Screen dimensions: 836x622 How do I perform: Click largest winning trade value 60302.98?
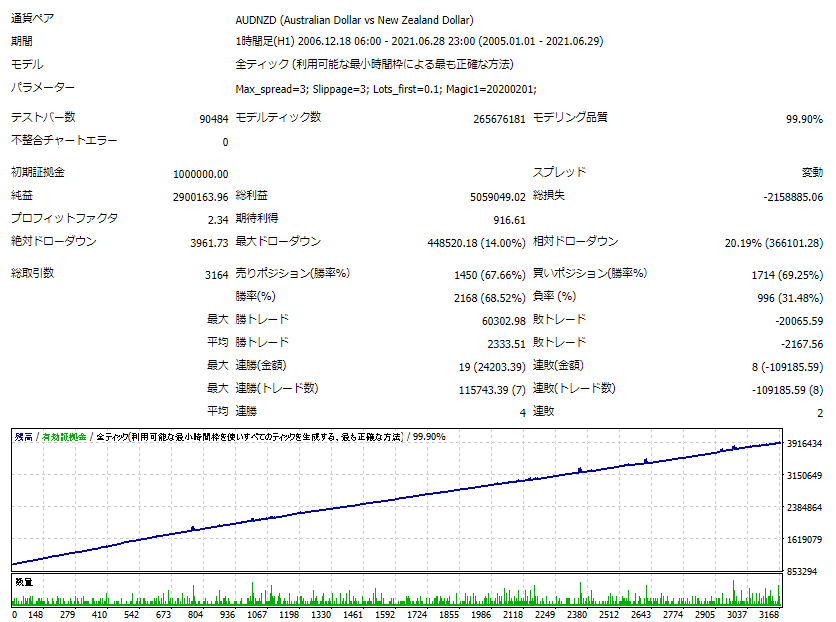point(503,321)
